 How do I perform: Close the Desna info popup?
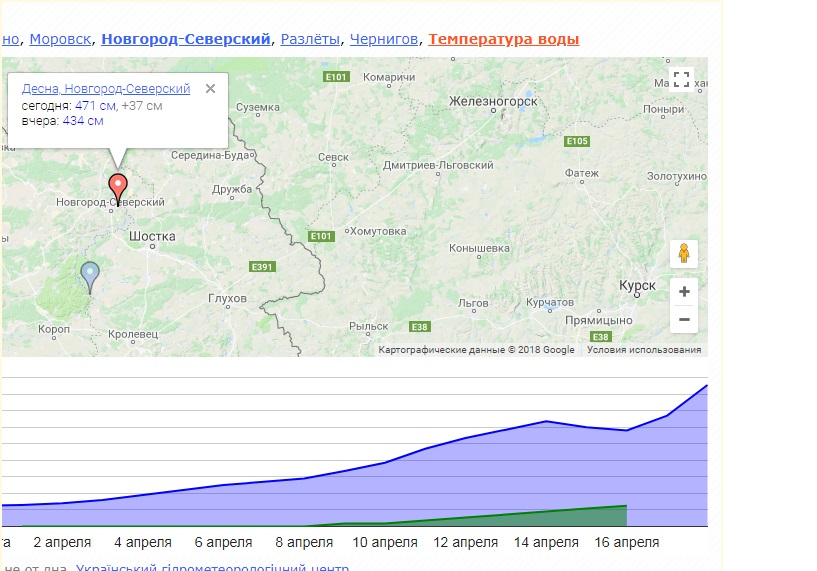tap(210, 88)
